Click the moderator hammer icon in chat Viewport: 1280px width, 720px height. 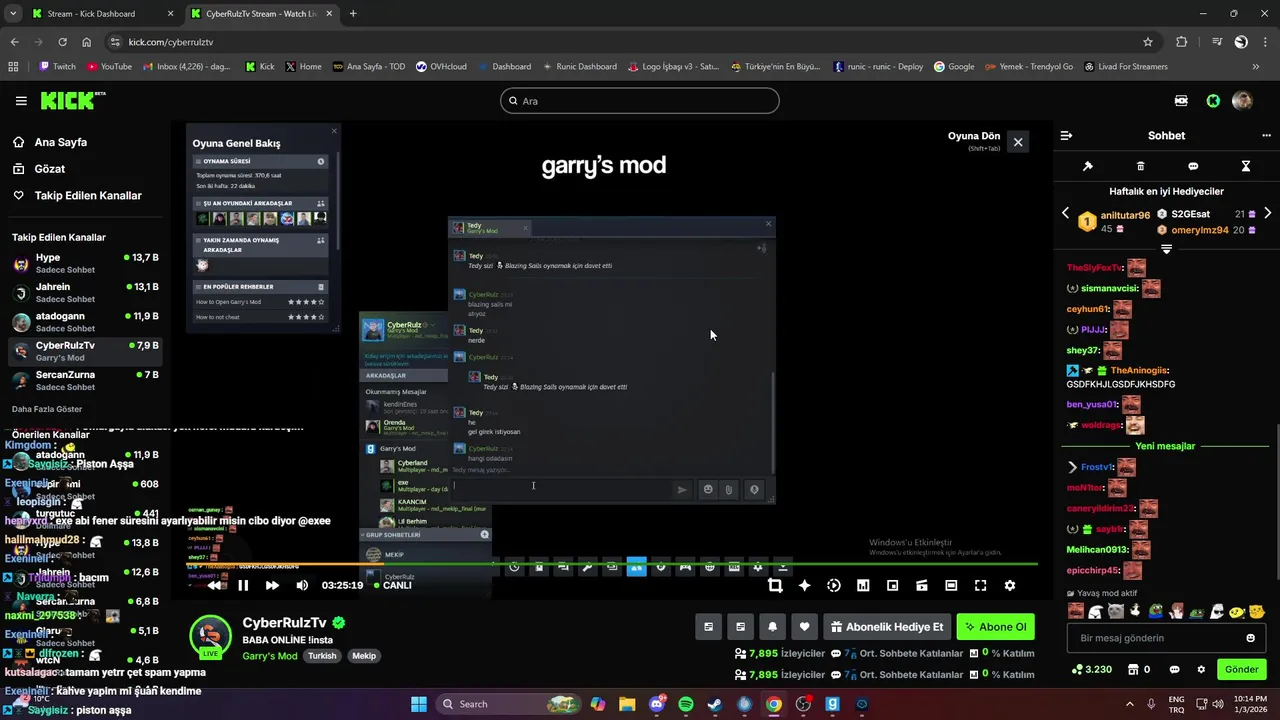pyautogui.click(x=1088, y=166)
